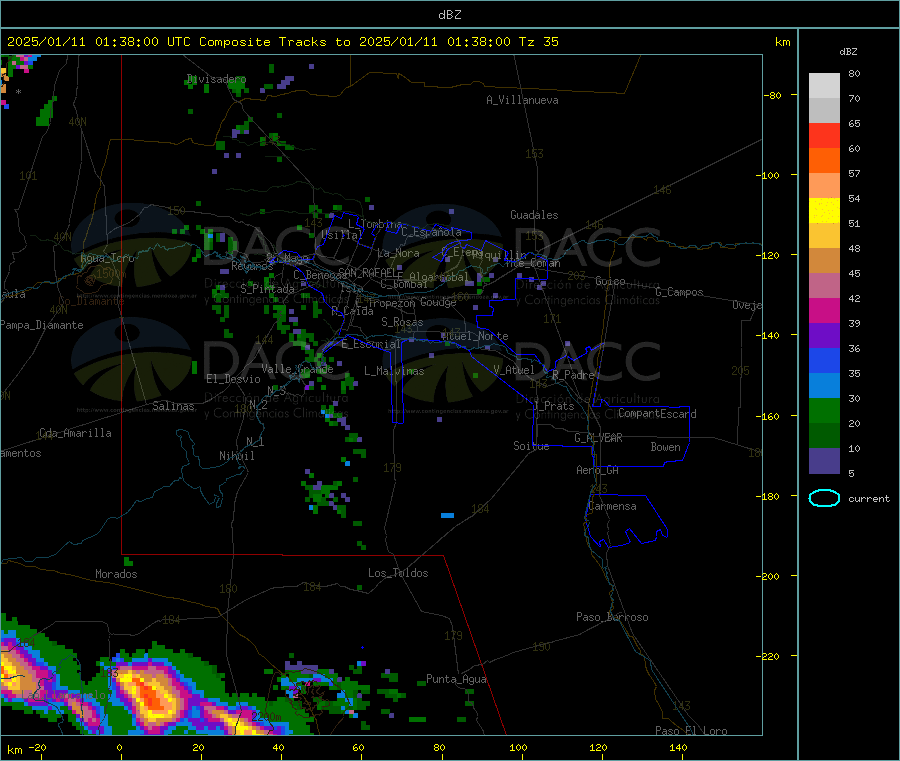Click the S_Rosas map label

point(402,322)
